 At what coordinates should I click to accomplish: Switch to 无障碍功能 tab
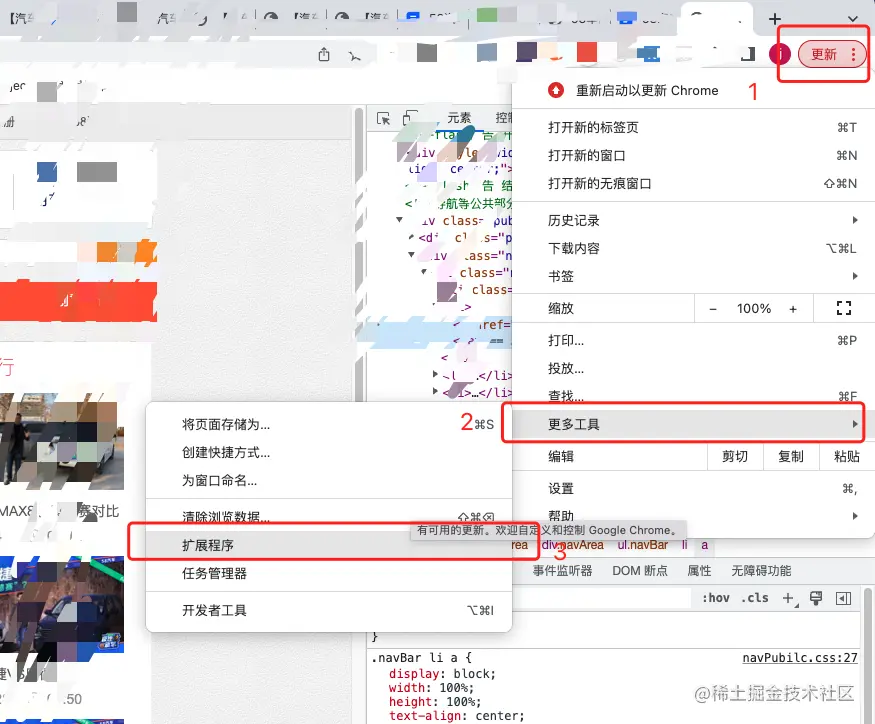(x=761, y=570)
